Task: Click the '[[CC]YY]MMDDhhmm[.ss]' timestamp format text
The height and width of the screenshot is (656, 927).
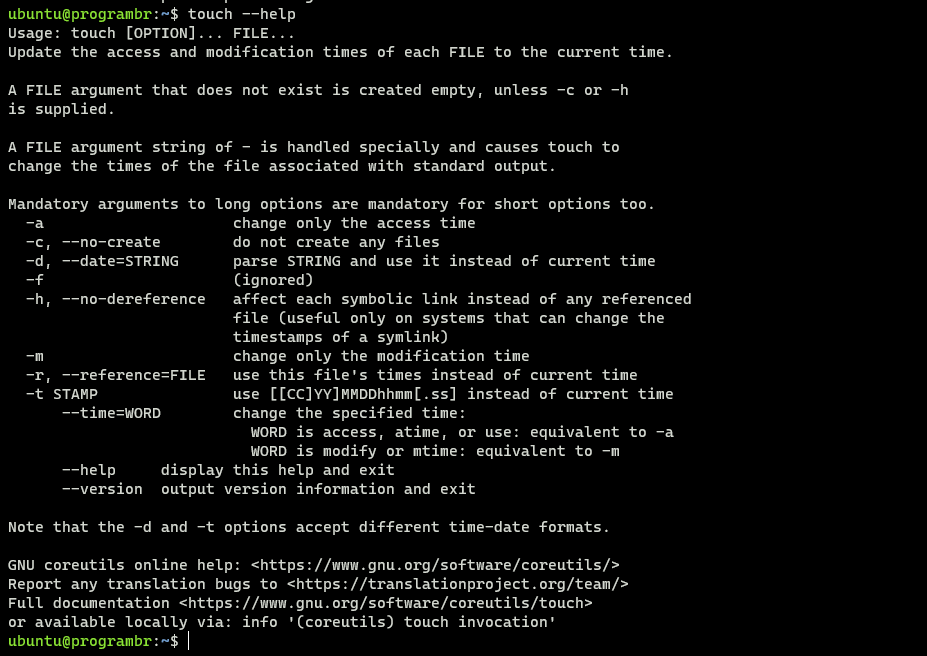Action: 363,394
